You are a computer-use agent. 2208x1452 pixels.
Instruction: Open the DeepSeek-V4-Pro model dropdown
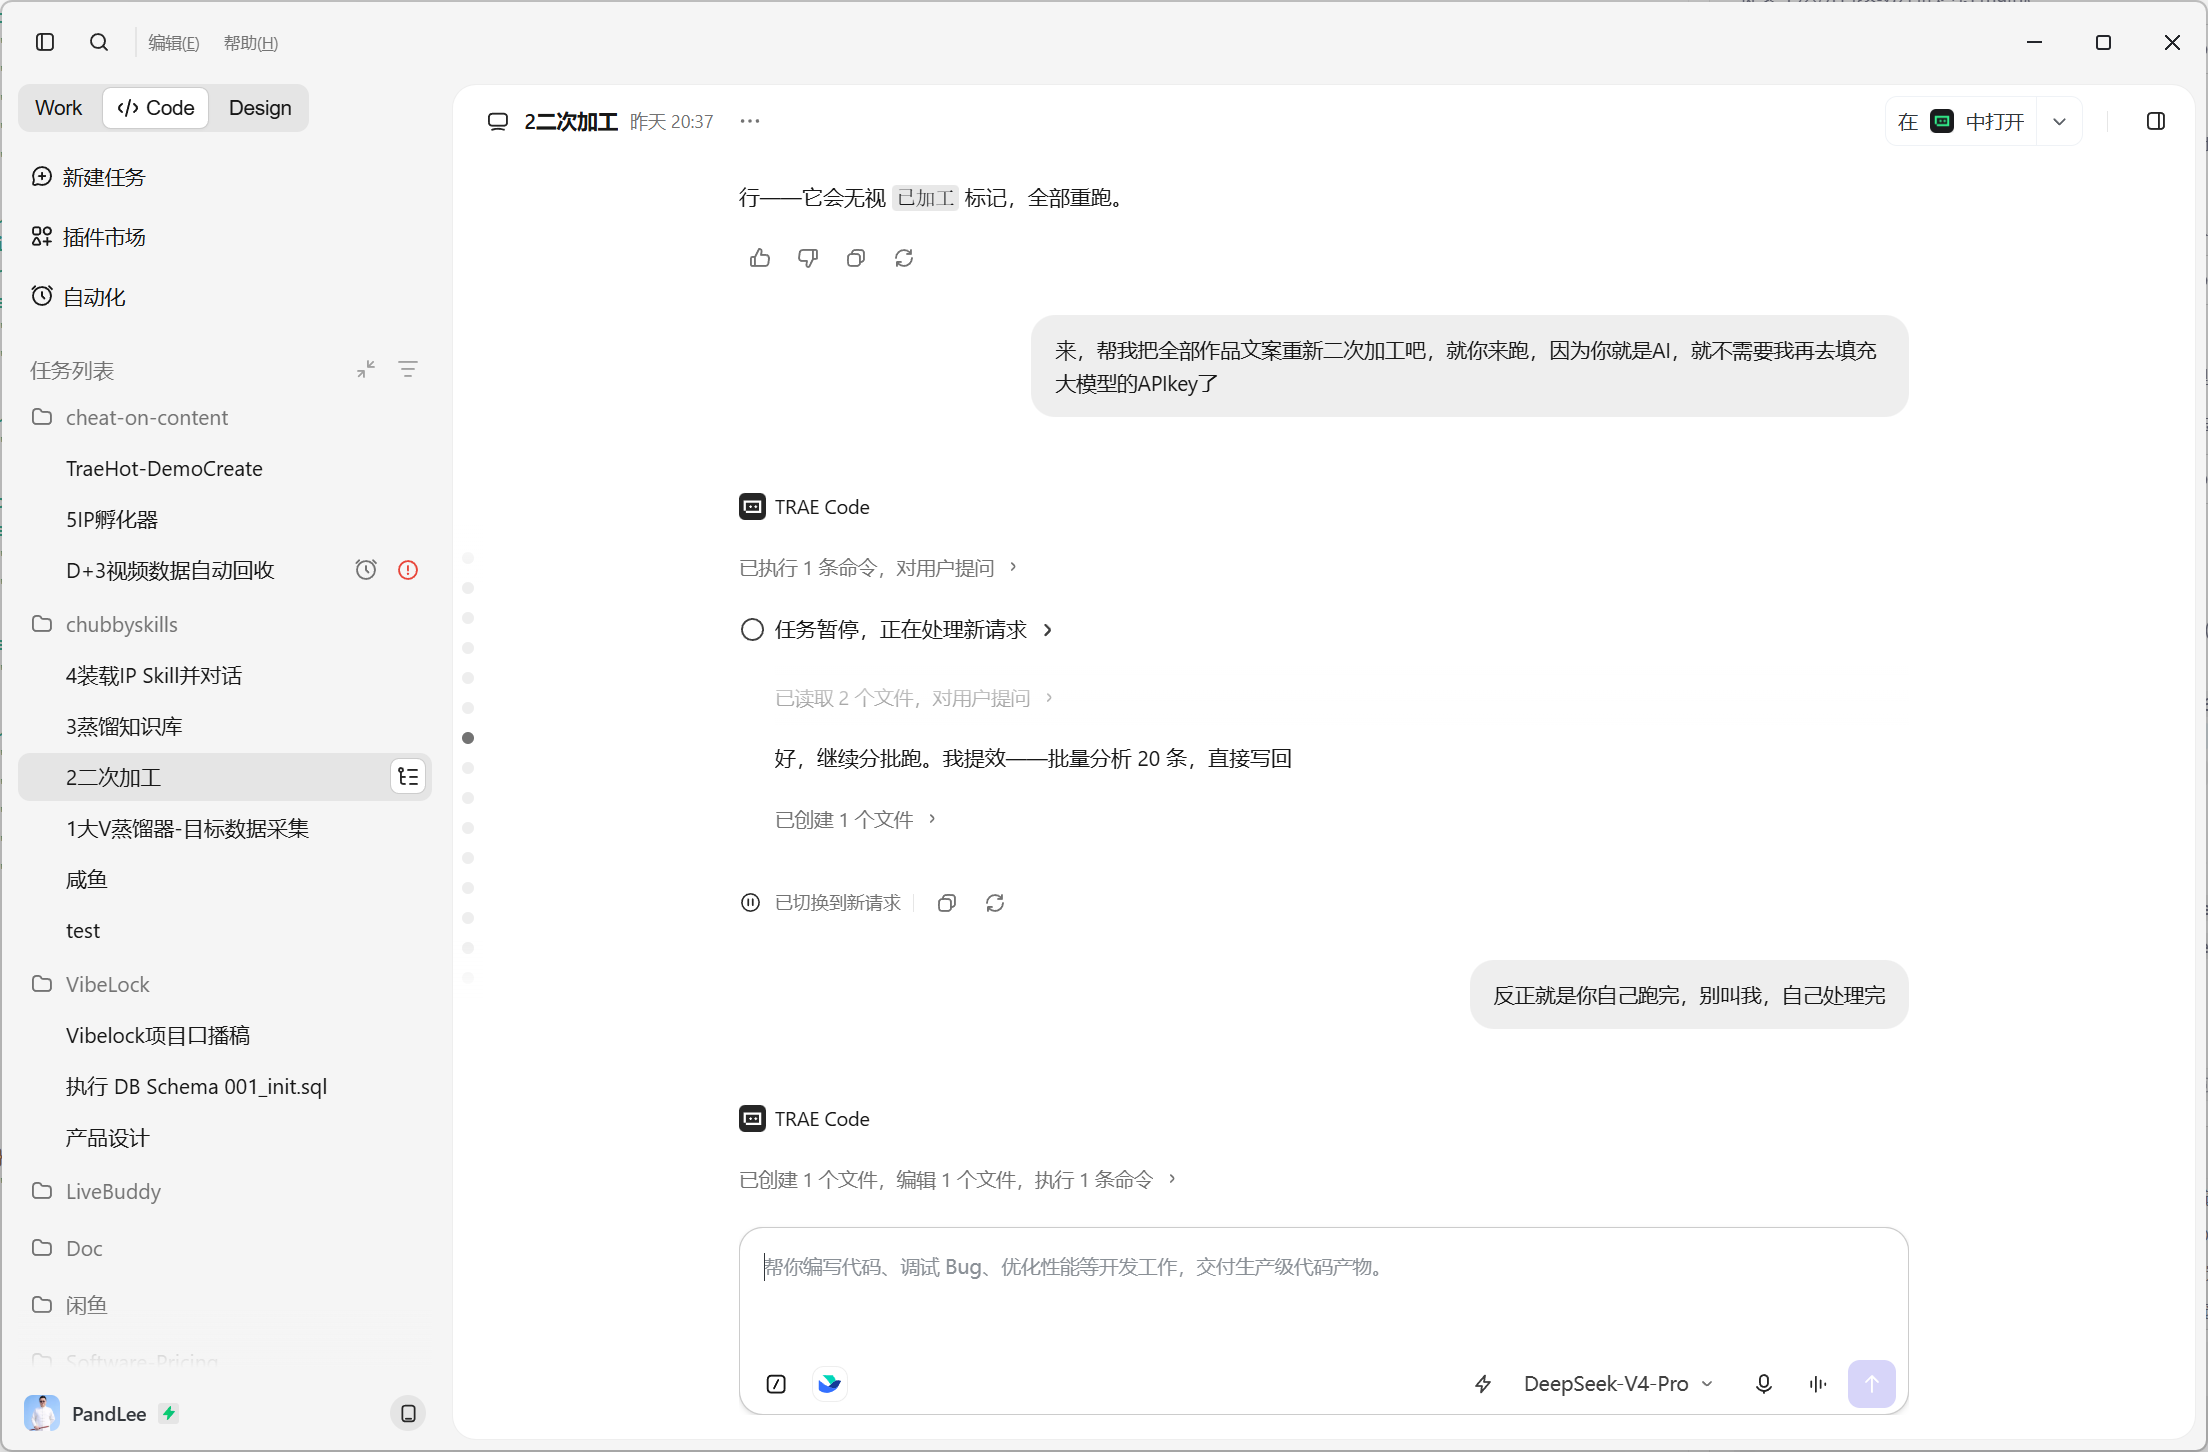tap(1618, 1384)
